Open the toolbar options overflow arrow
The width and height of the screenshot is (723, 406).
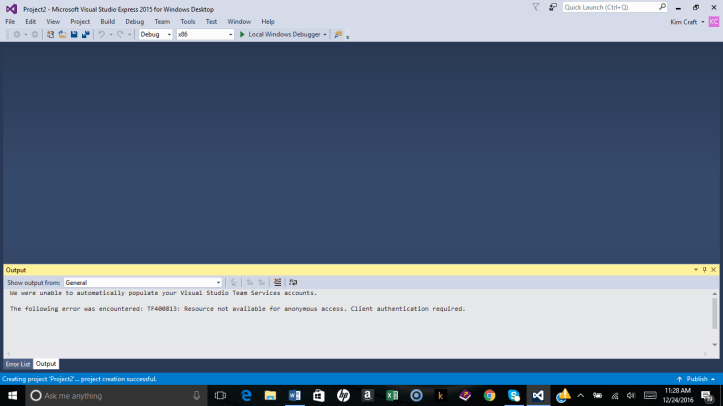point(348,37)
